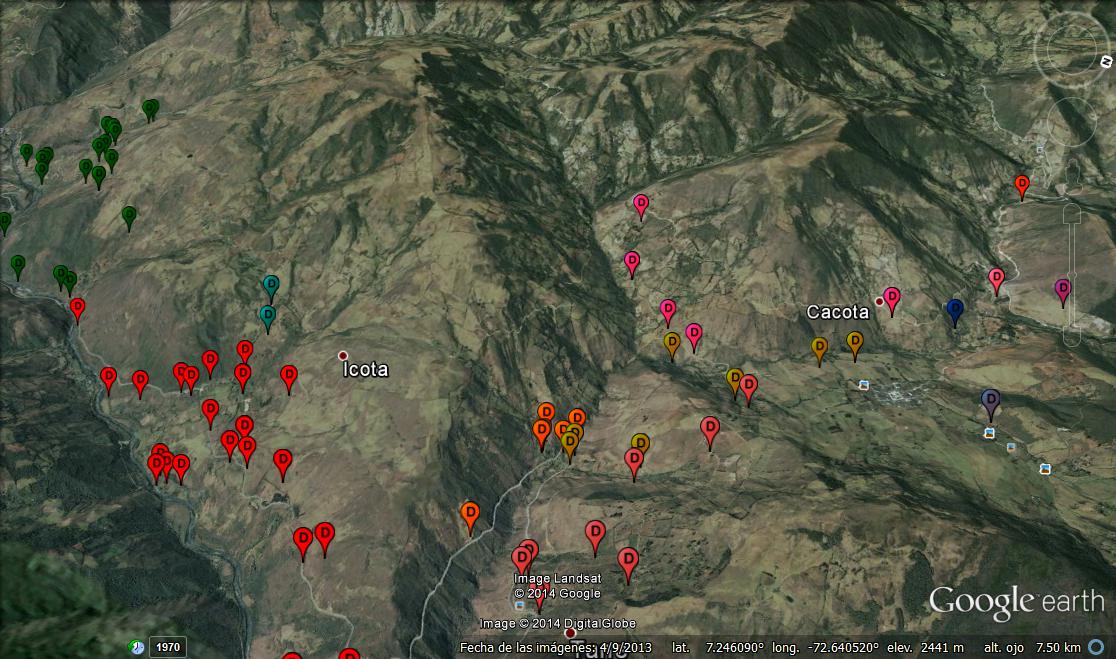This screenshot has height=659, width=1116.
Task: Click the orange D pin on the road
Action: click(470, 514)
